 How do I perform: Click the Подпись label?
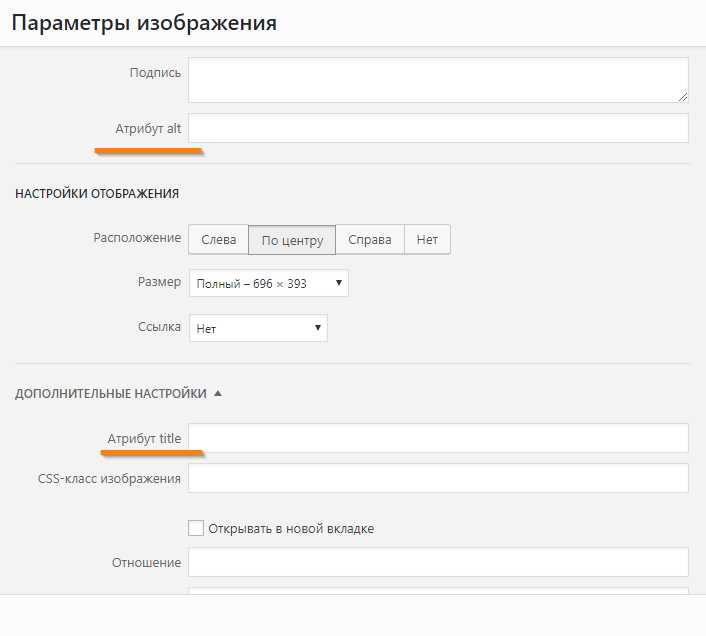click(x=155, y=72)
